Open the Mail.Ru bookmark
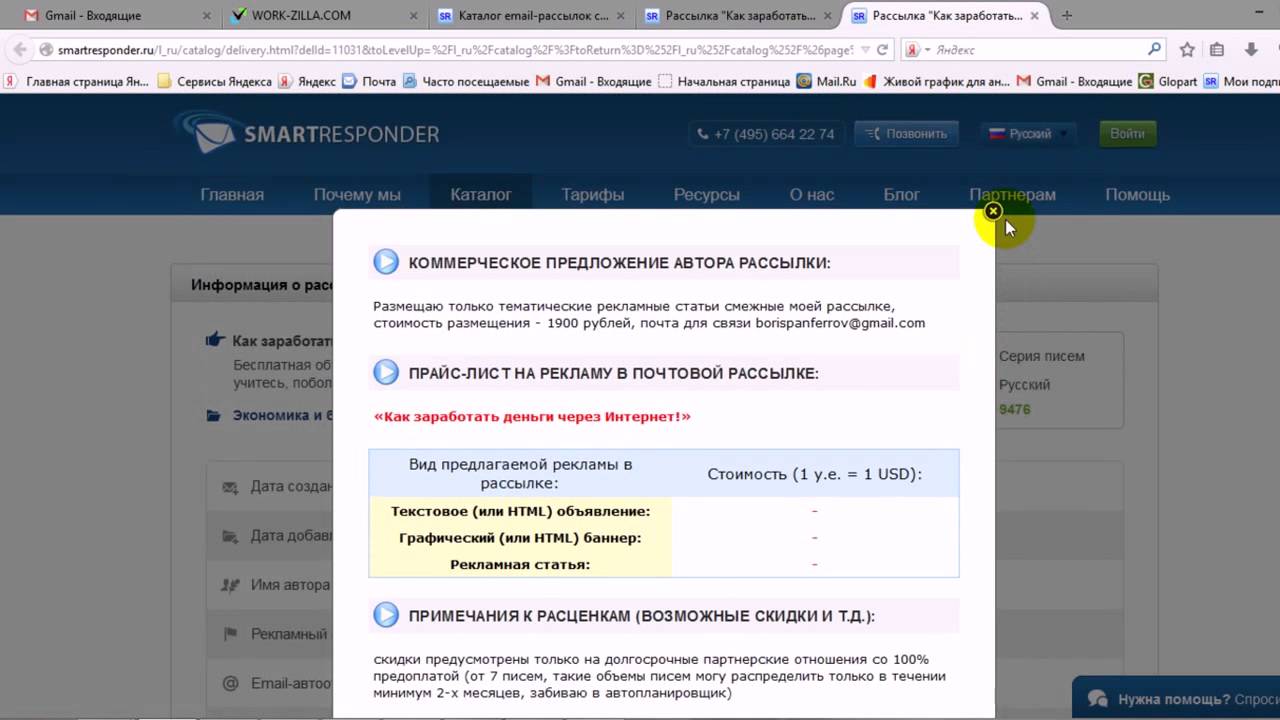1280x720 pixels. click(827, 82)
